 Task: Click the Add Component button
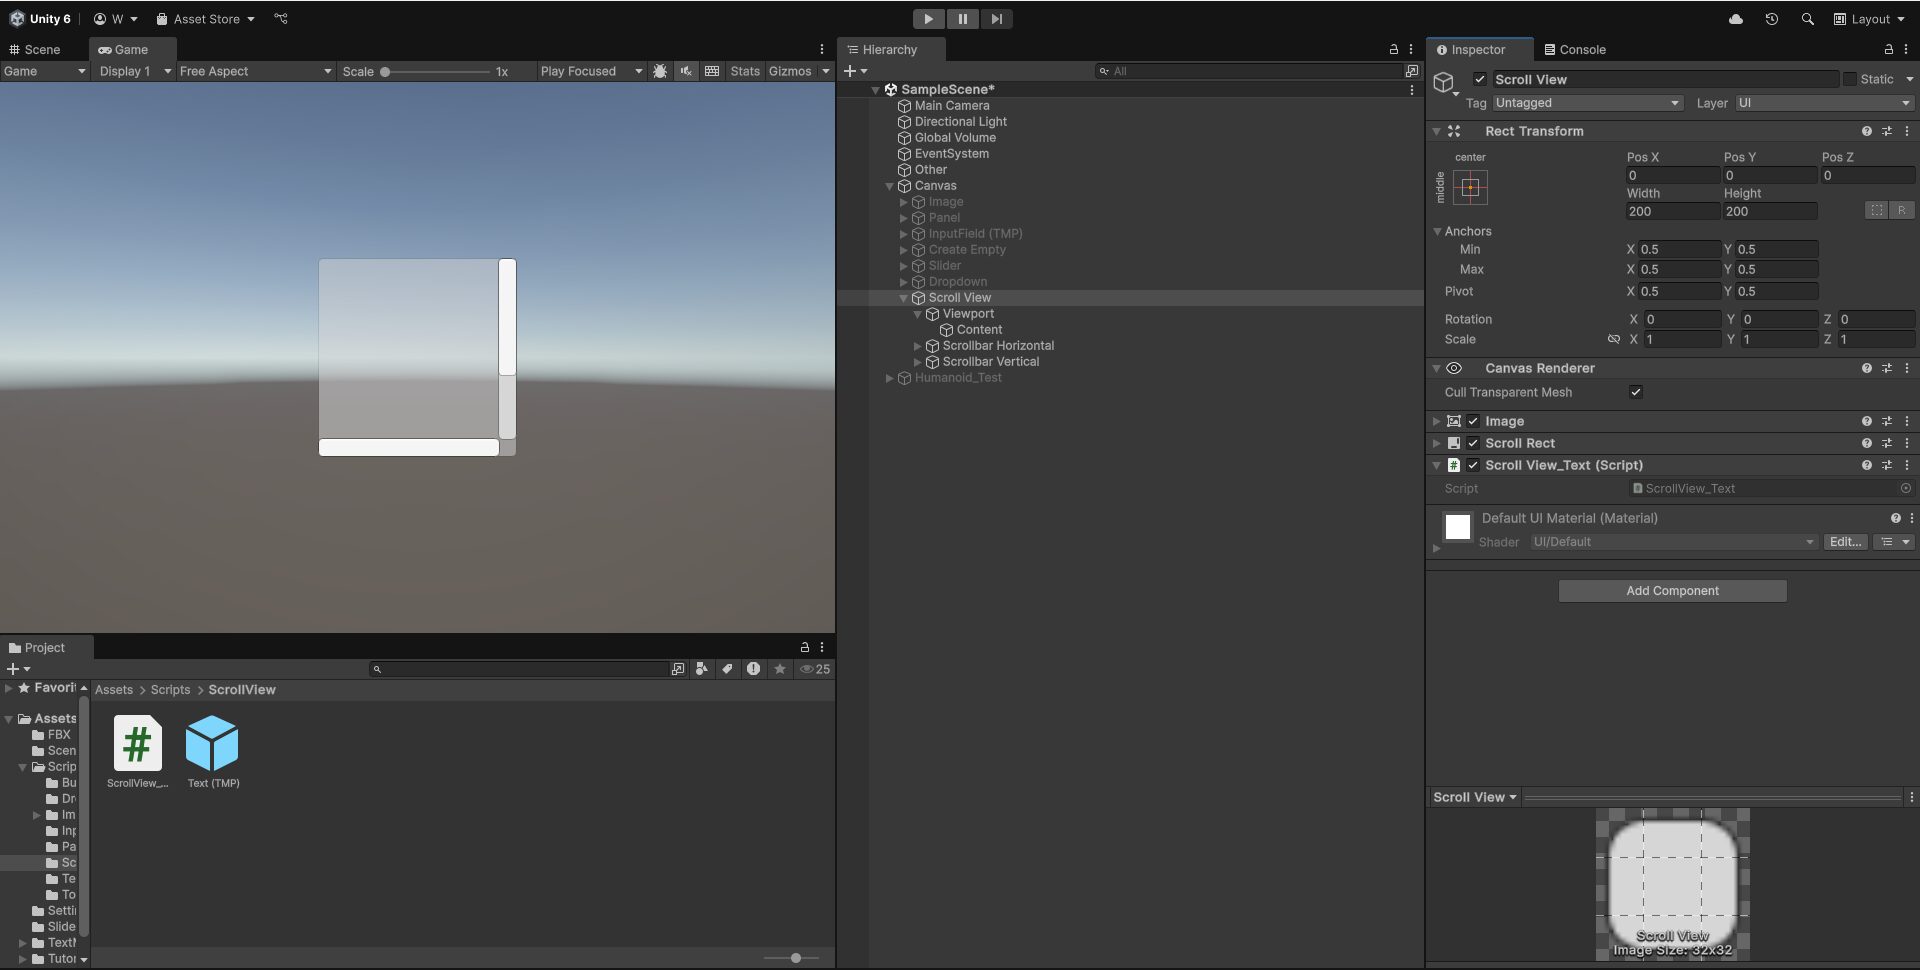pos(1671,590)
